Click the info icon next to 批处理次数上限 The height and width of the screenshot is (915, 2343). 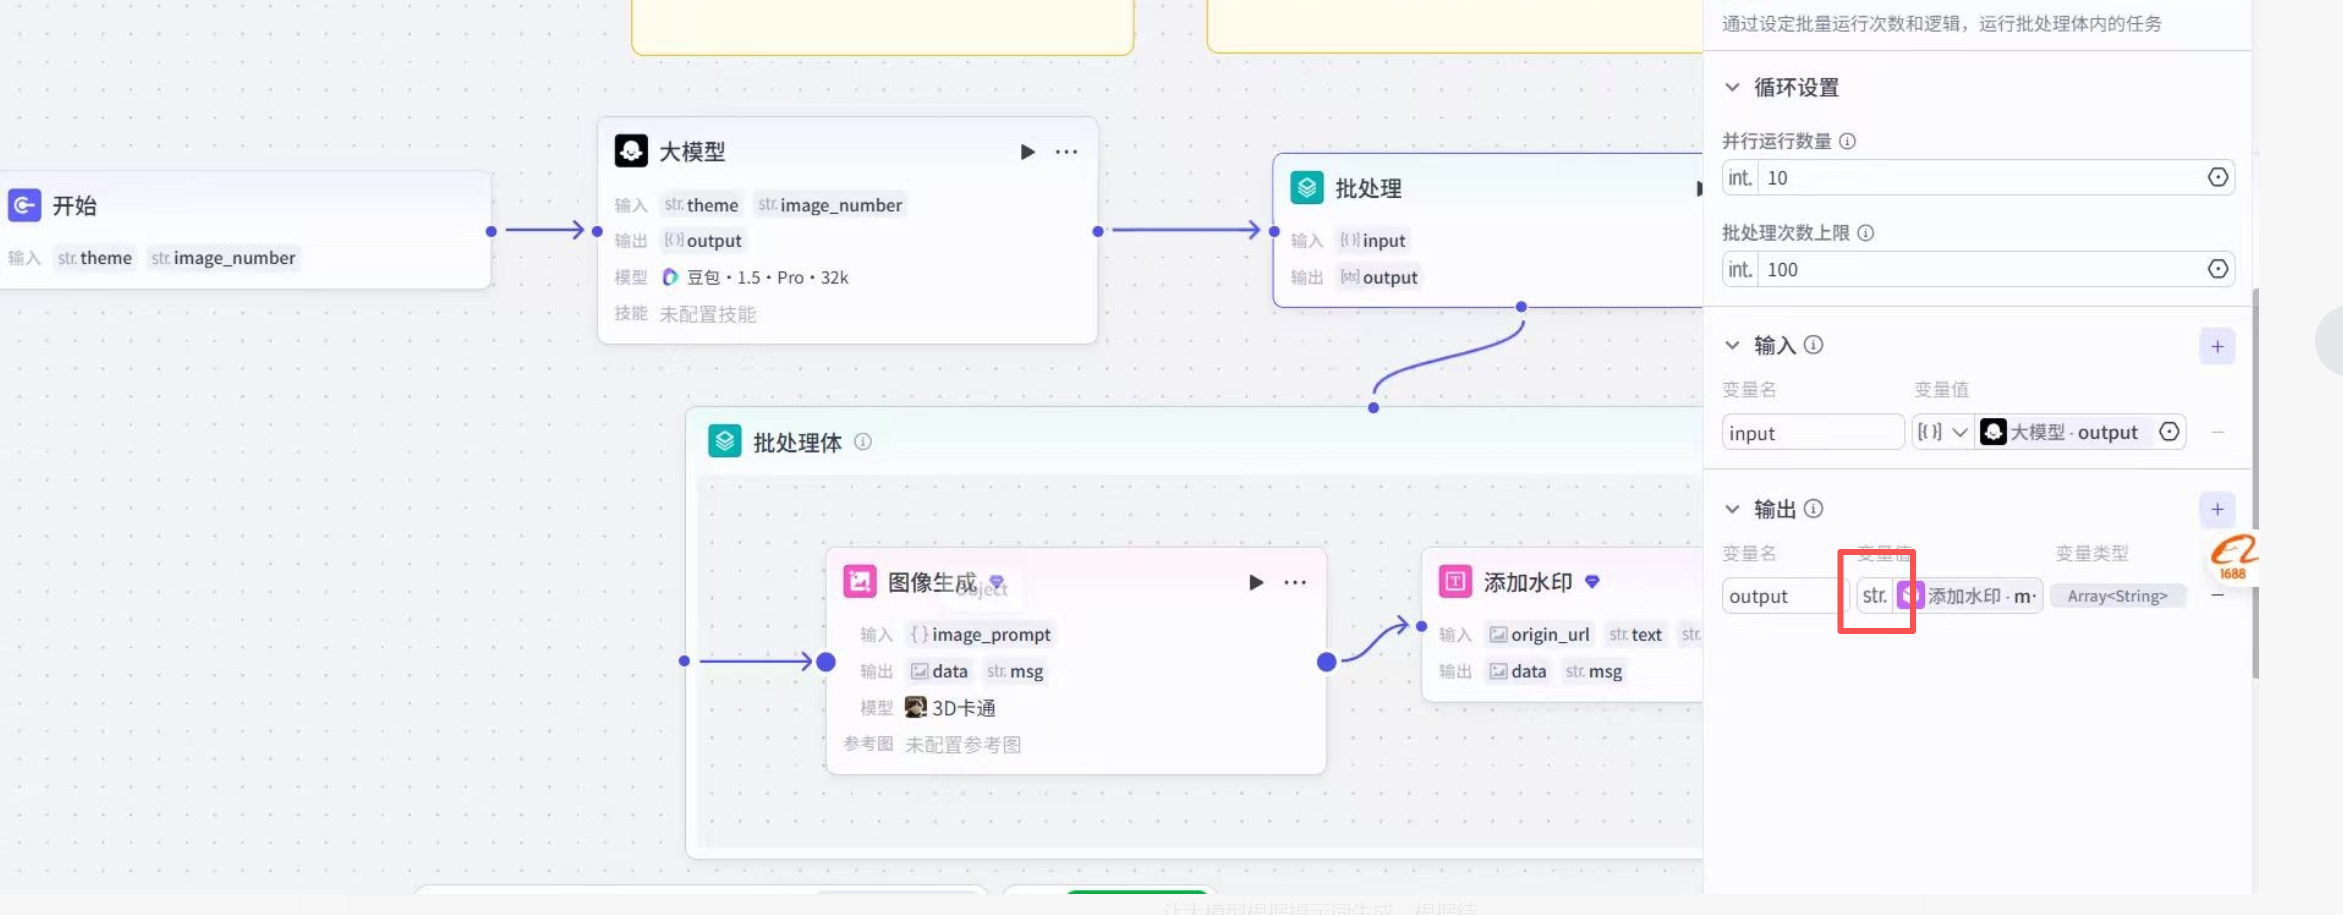point(1866,233)
